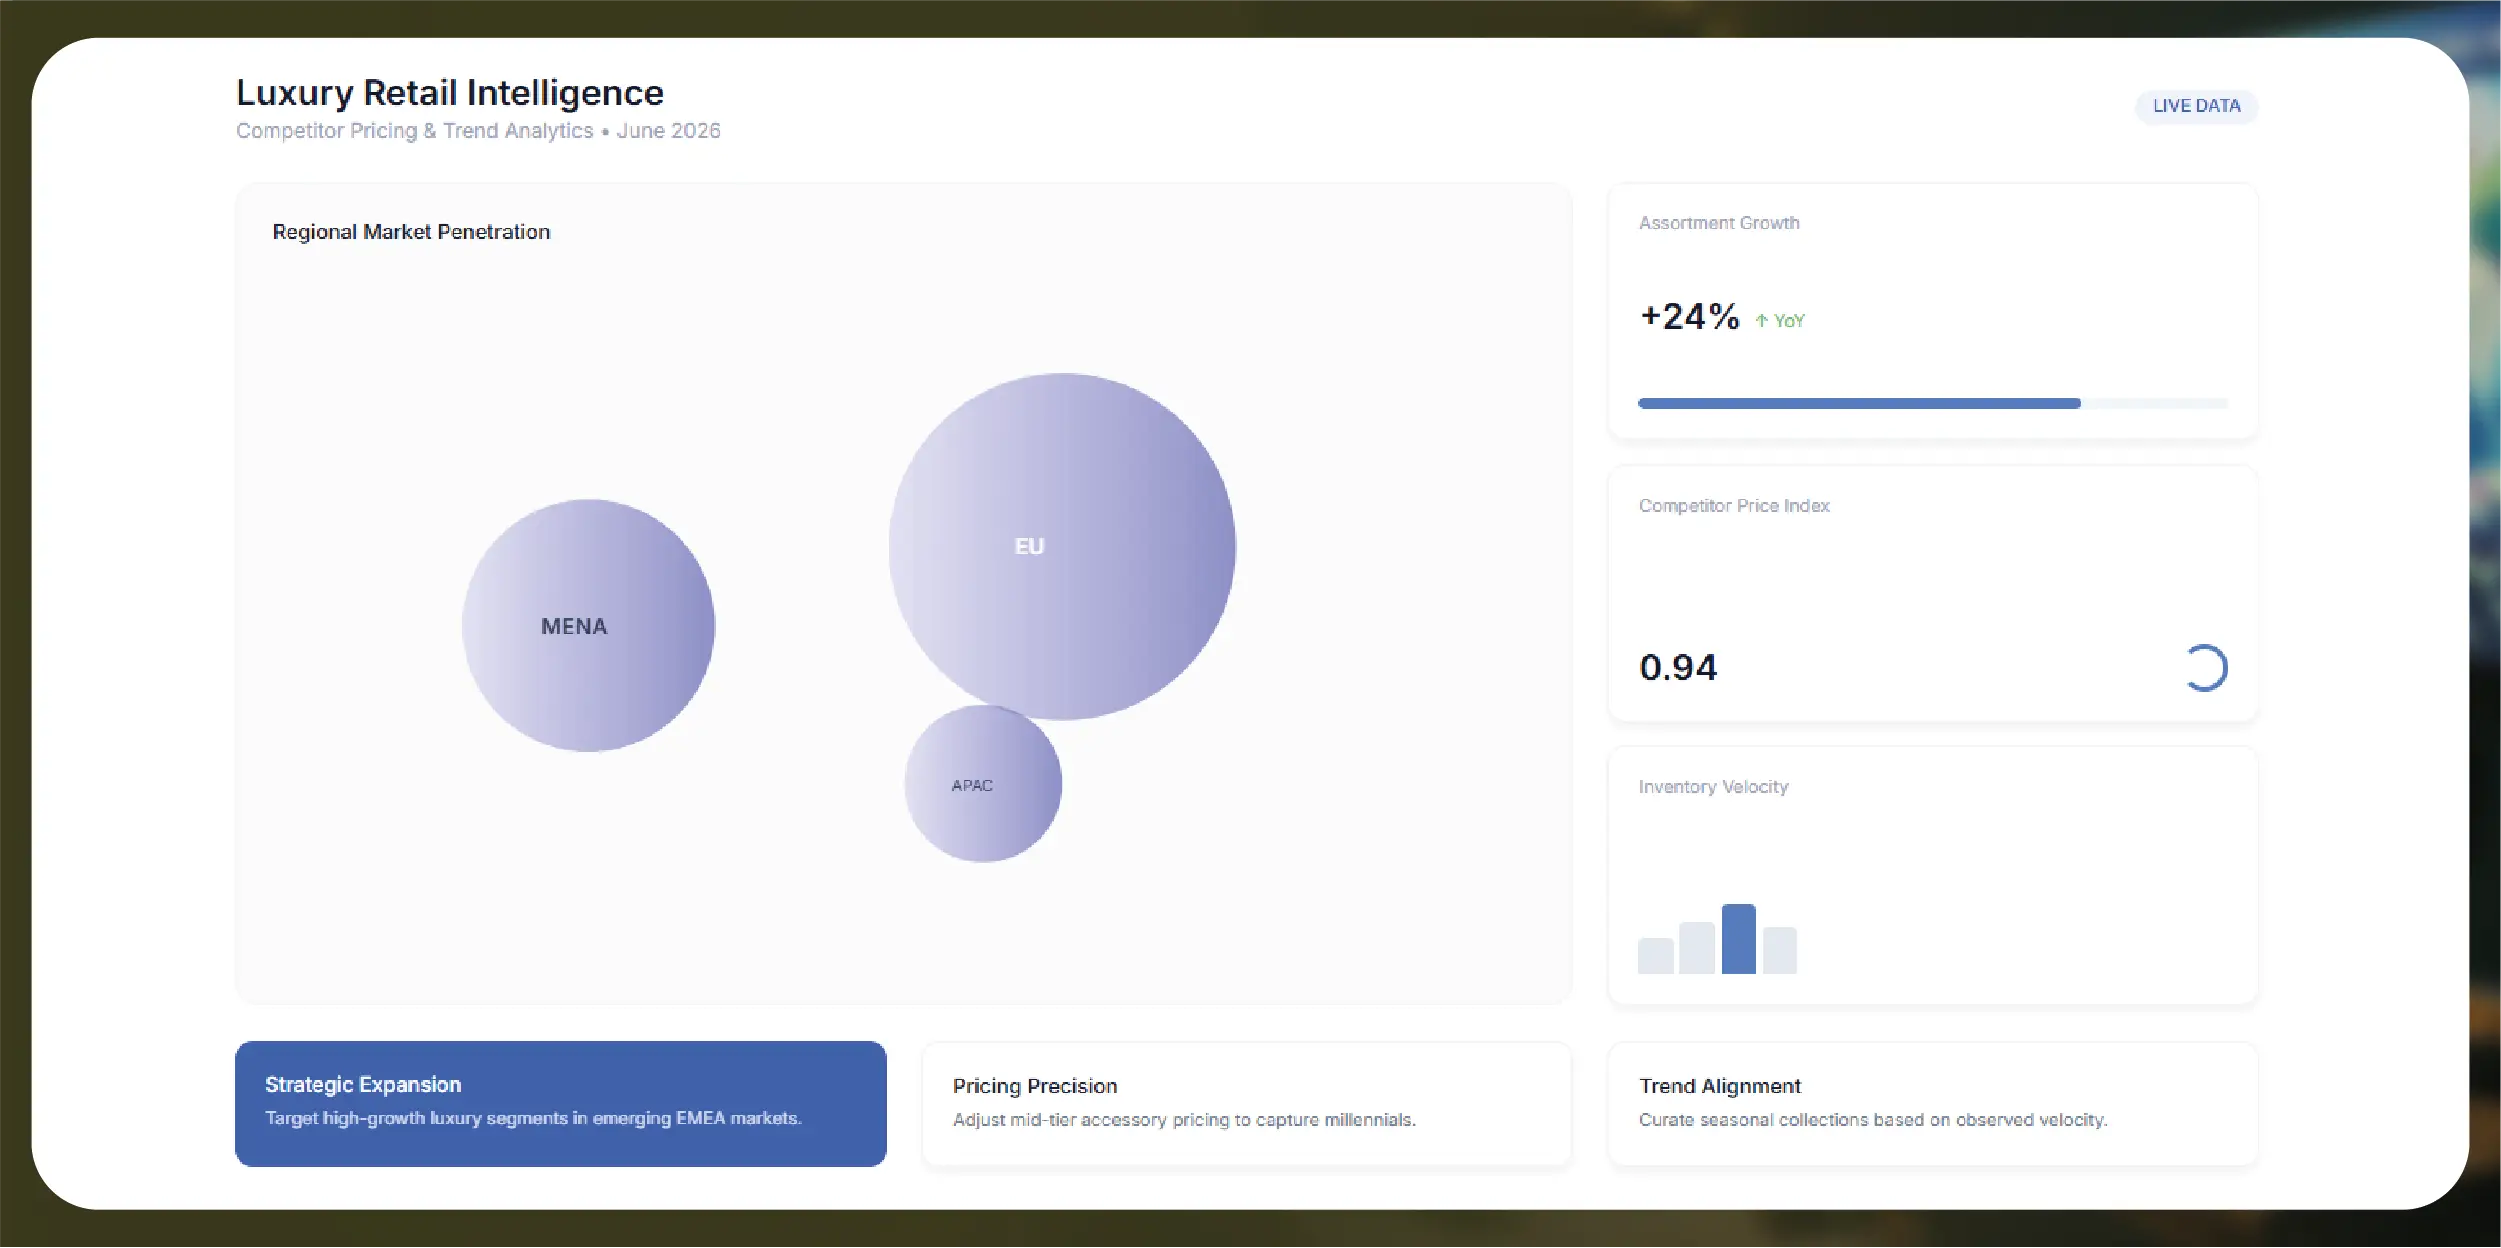Screen dimensions: 2501x1248
Task: Click the highlighted blue Inventory Velocity bar
Action: (x=1738, y=939)
